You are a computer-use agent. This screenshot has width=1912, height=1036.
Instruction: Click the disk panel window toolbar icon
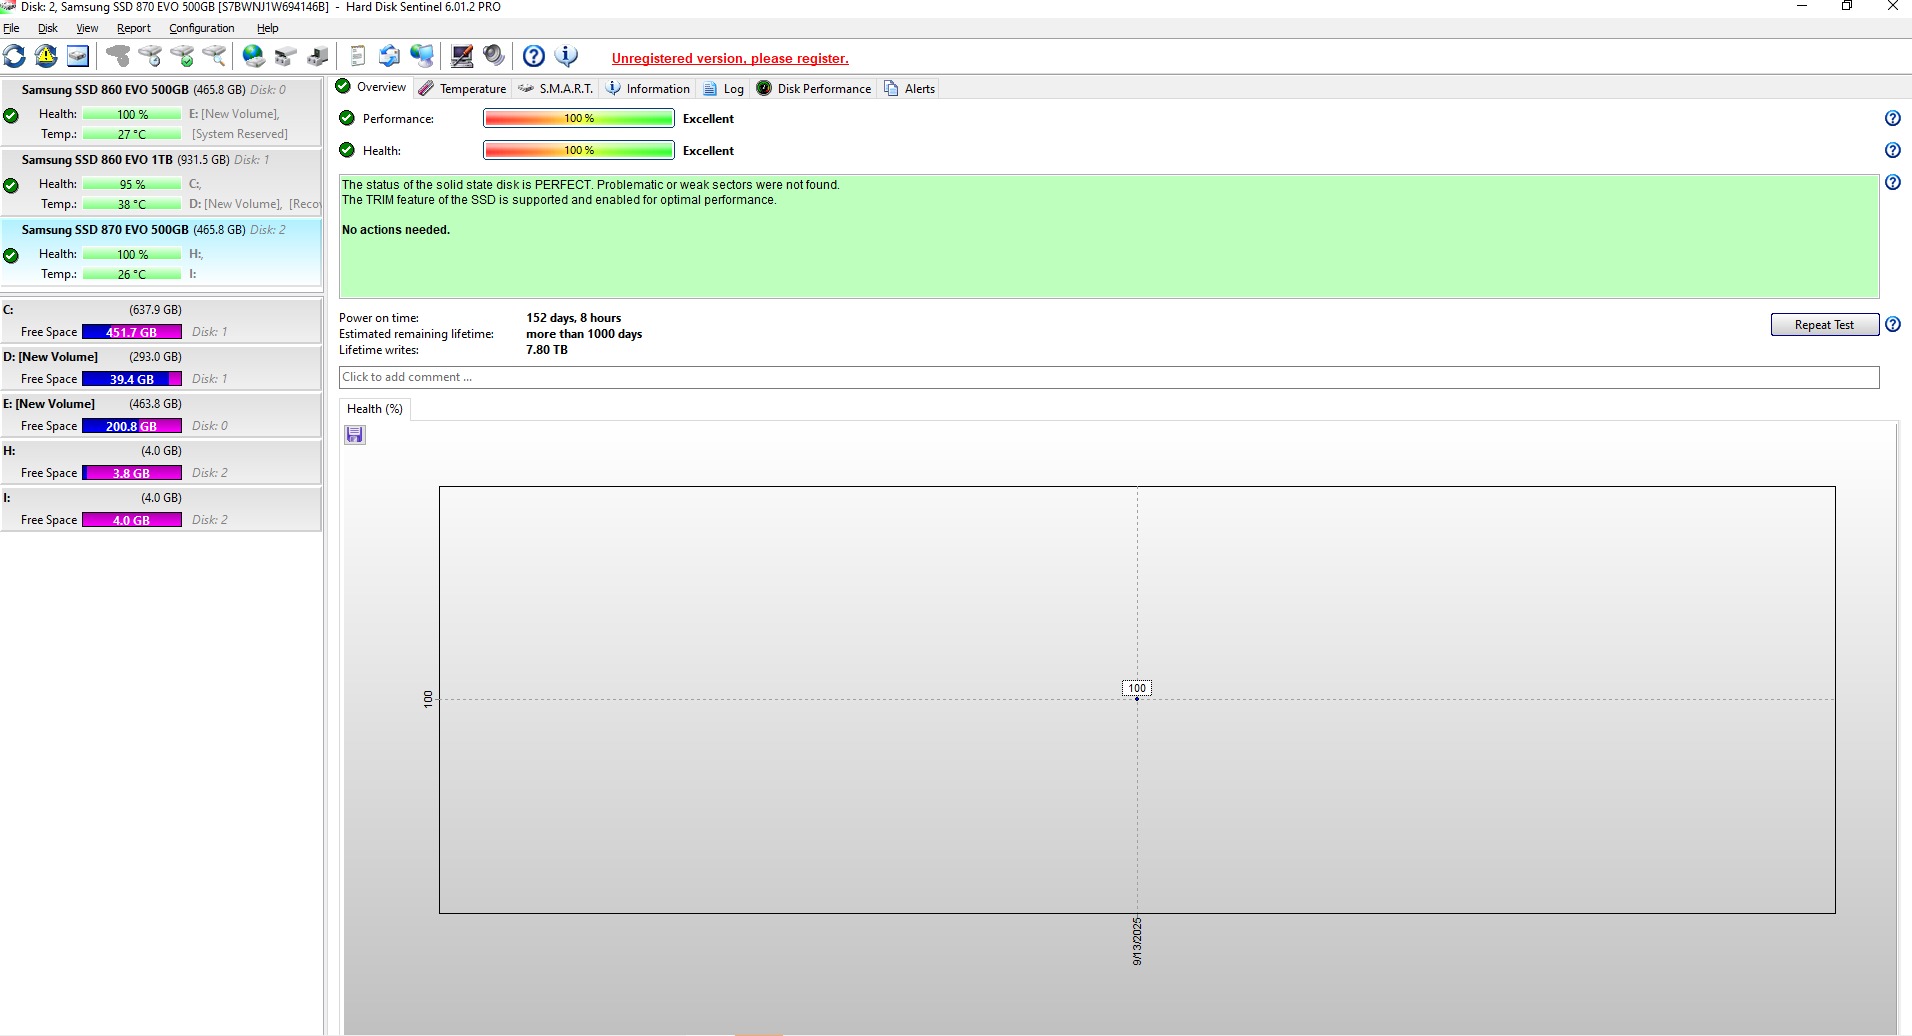click(x=78, y=56)
